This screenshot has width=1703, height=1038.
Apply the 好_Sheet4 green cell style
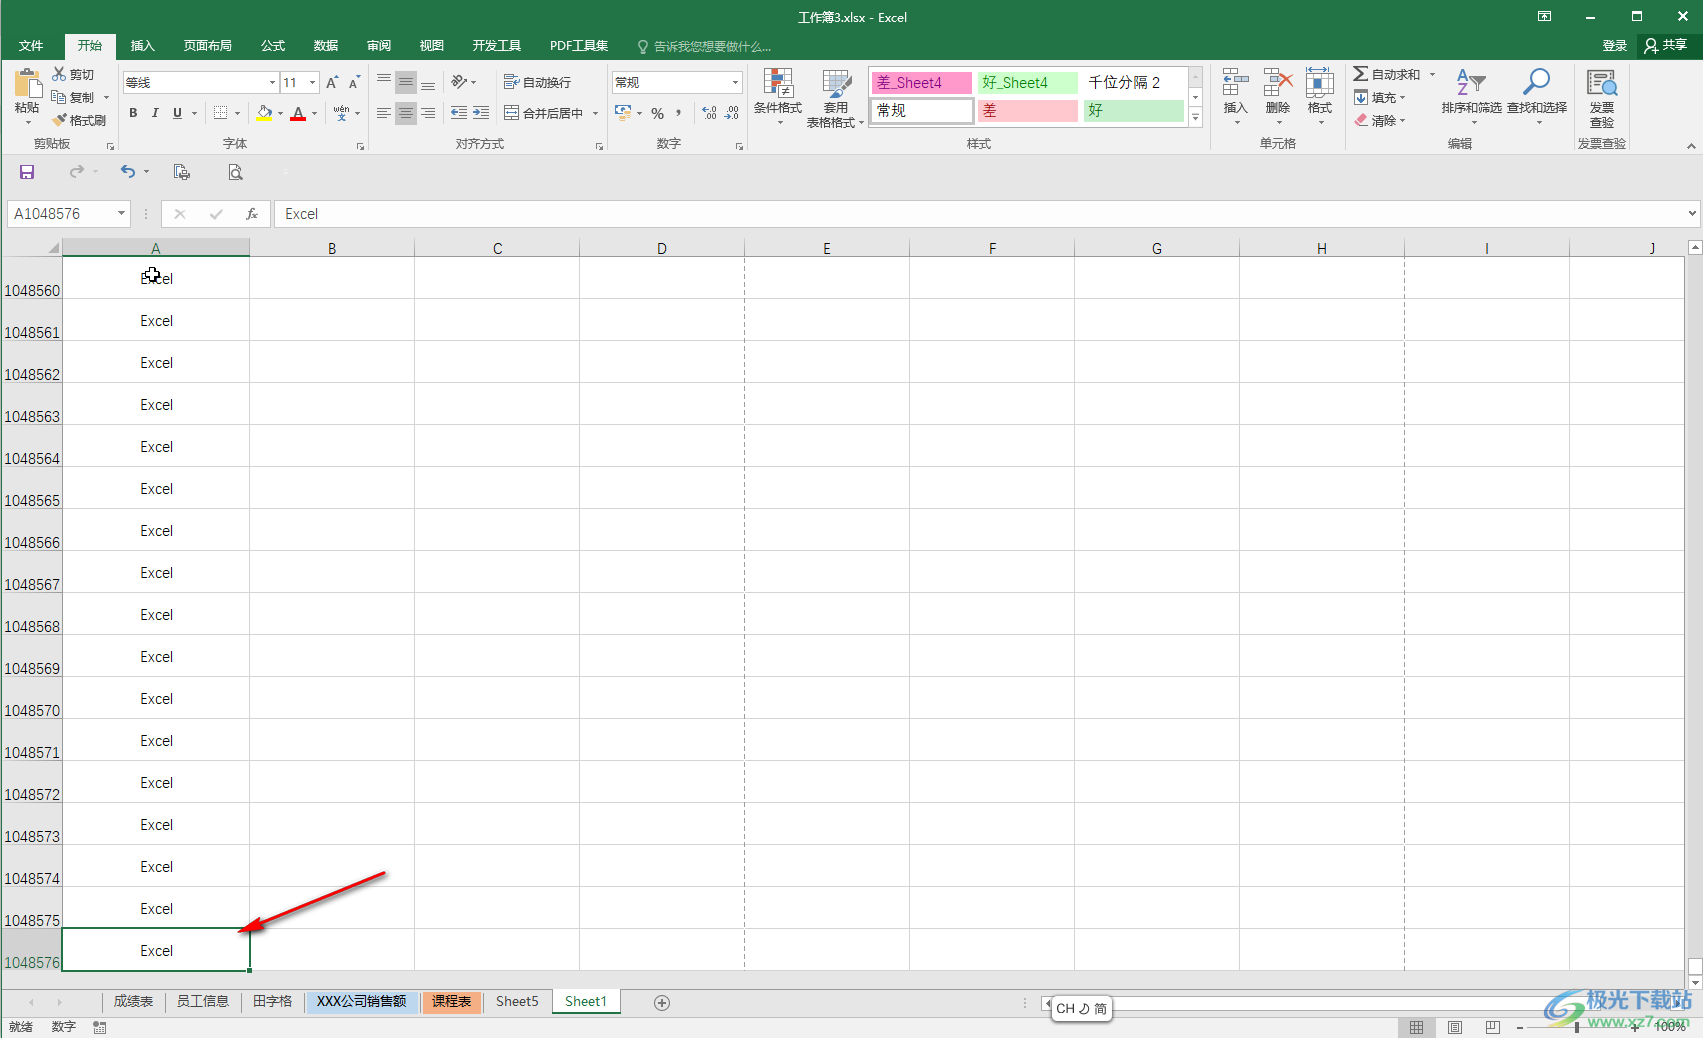(1027, 82)
